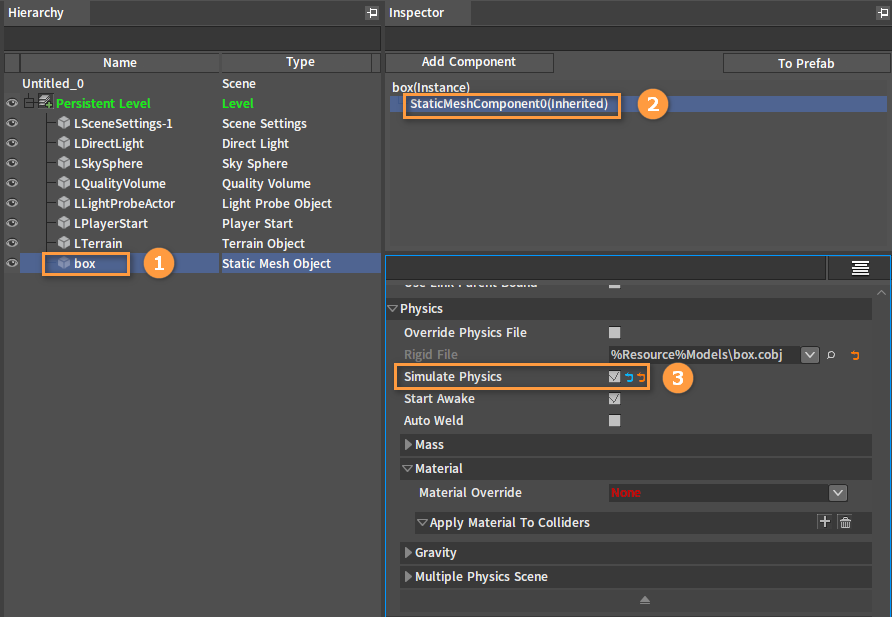The image size is (892, 617).
Task: Hide the box object
Action: coord(12,263)
